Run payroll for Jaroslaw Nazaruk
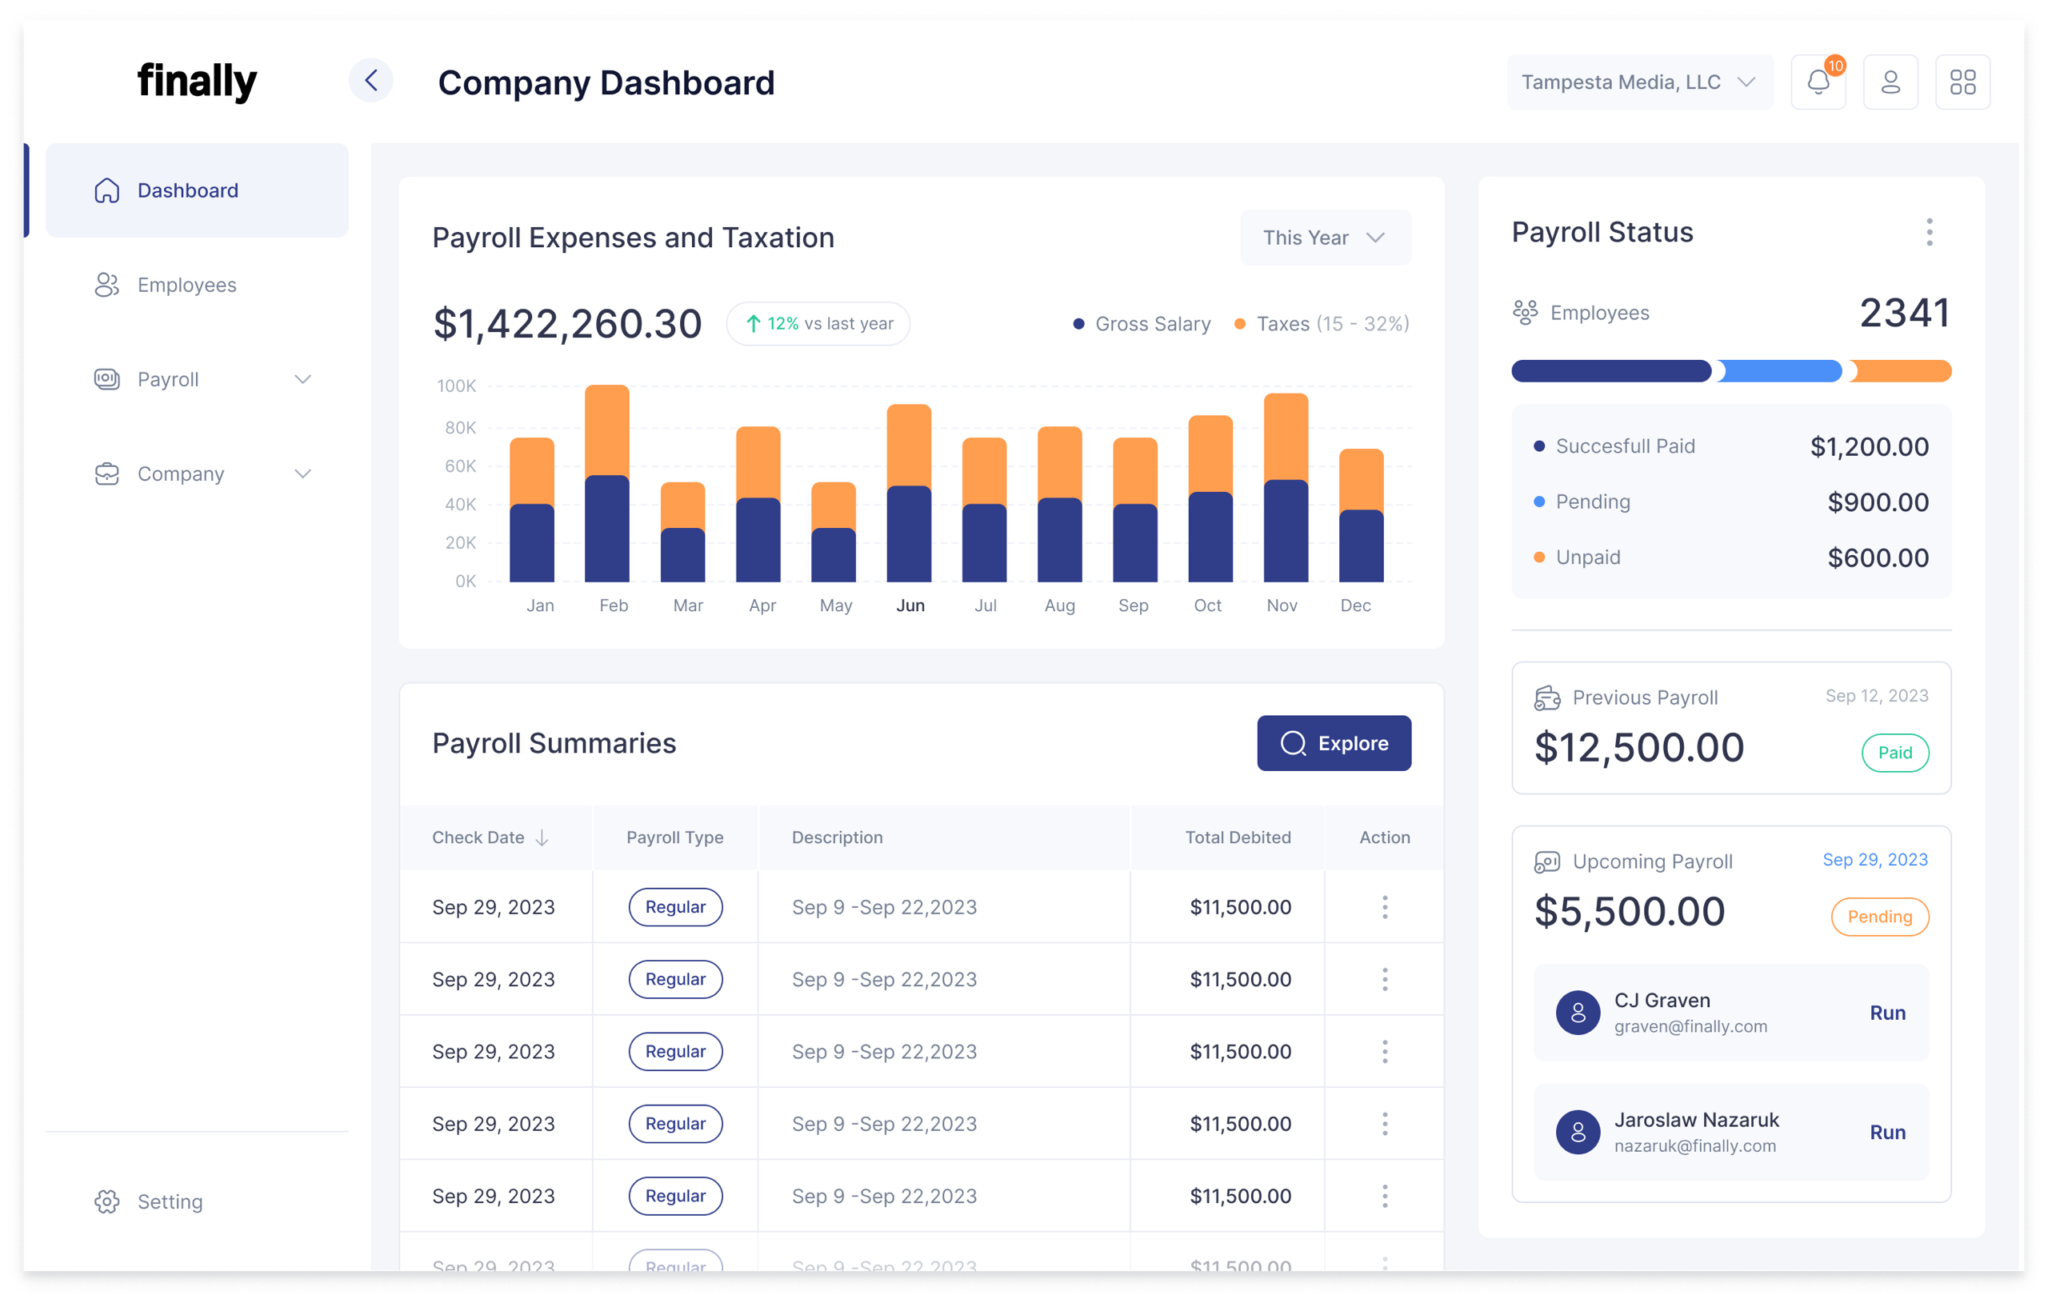The image size is (2048, 1299). tap(1886, 1132)
